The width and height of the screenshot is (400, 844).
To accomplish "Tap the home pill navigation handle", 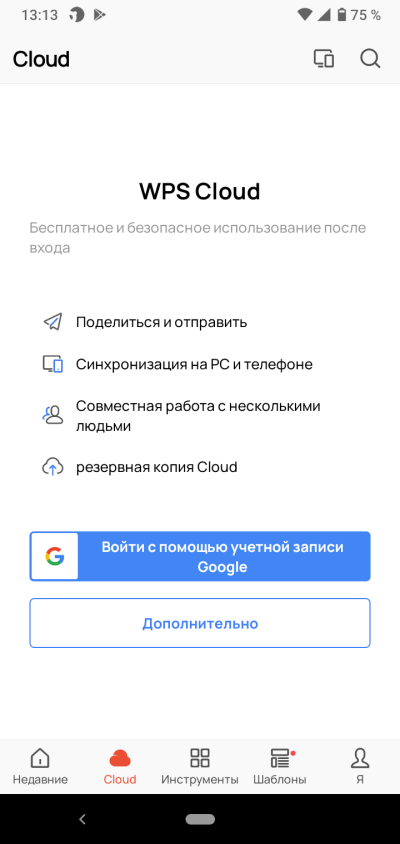I will click(200, 819).
